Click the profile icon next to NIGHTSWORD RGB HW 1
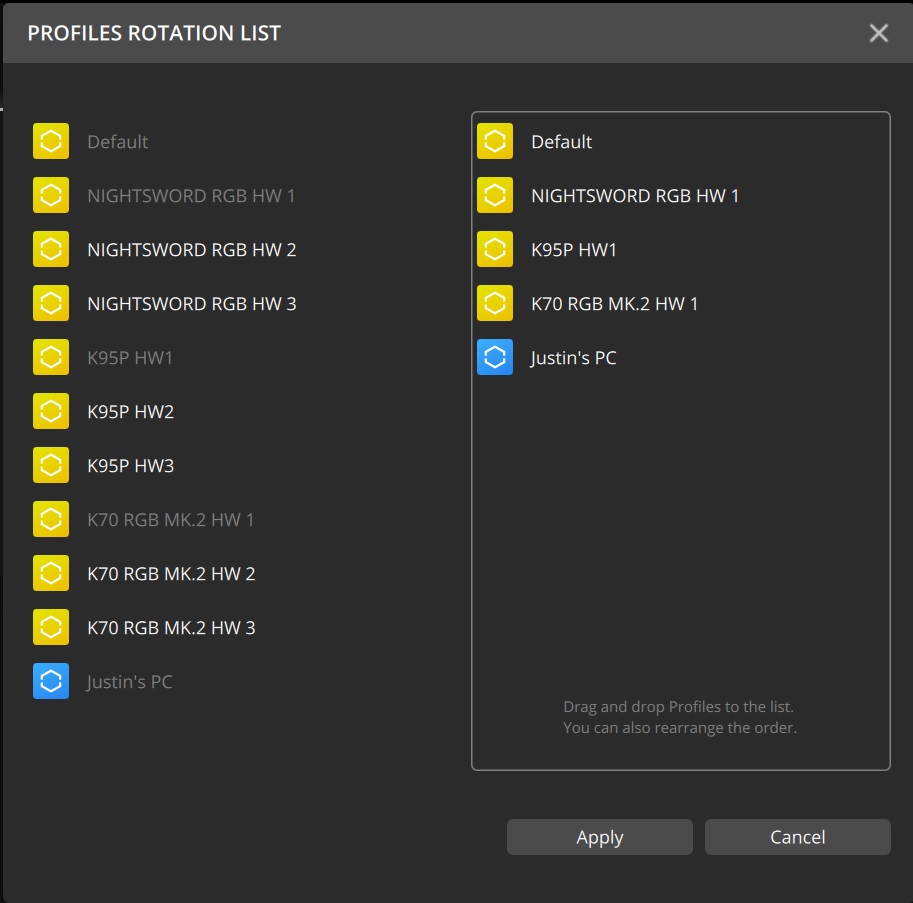Viewport: 913px width, 903px height. (x=51, y=195)
